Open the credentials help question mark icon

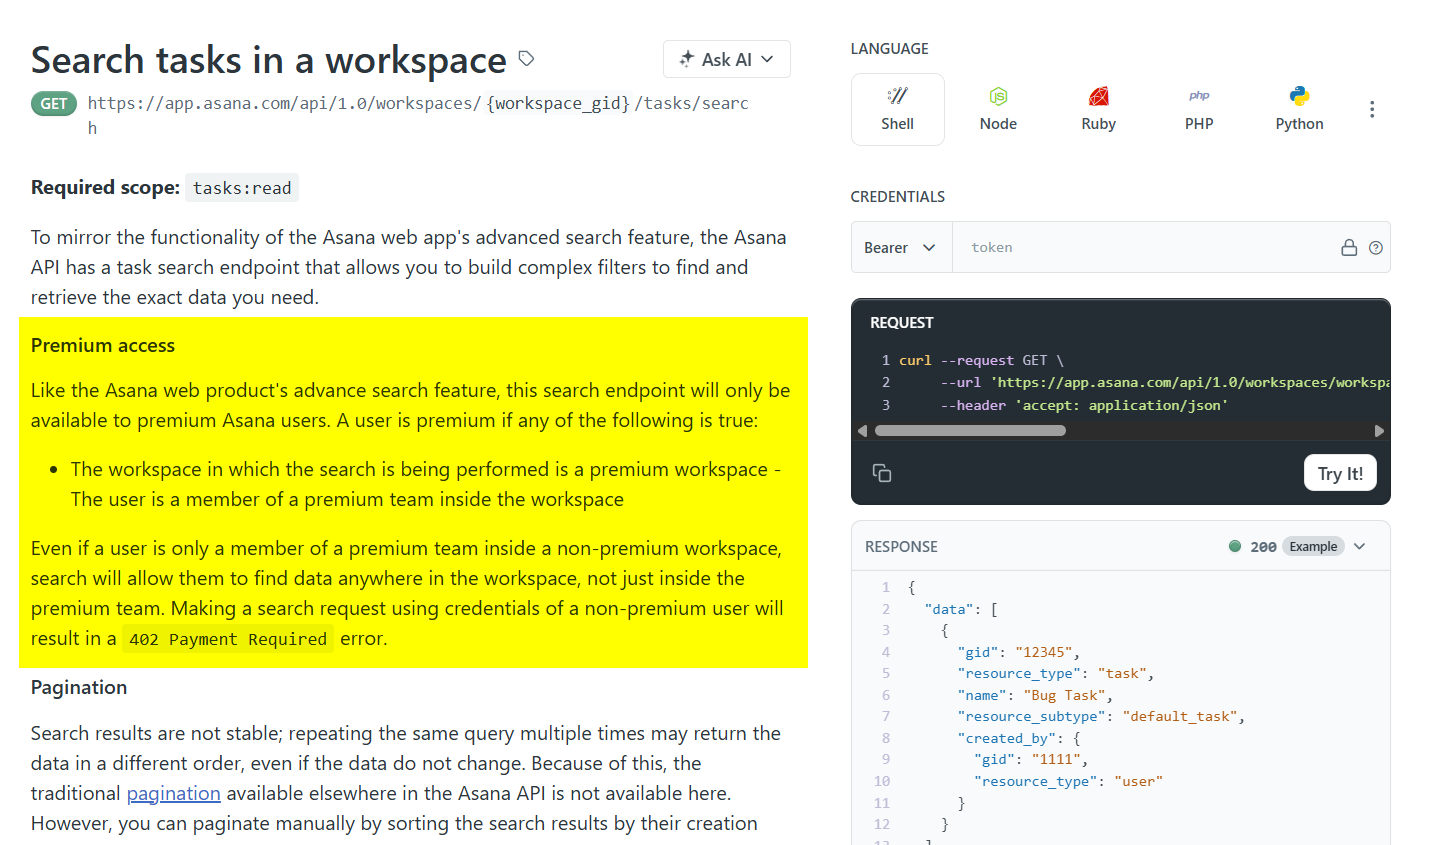tap(1376, 248)
